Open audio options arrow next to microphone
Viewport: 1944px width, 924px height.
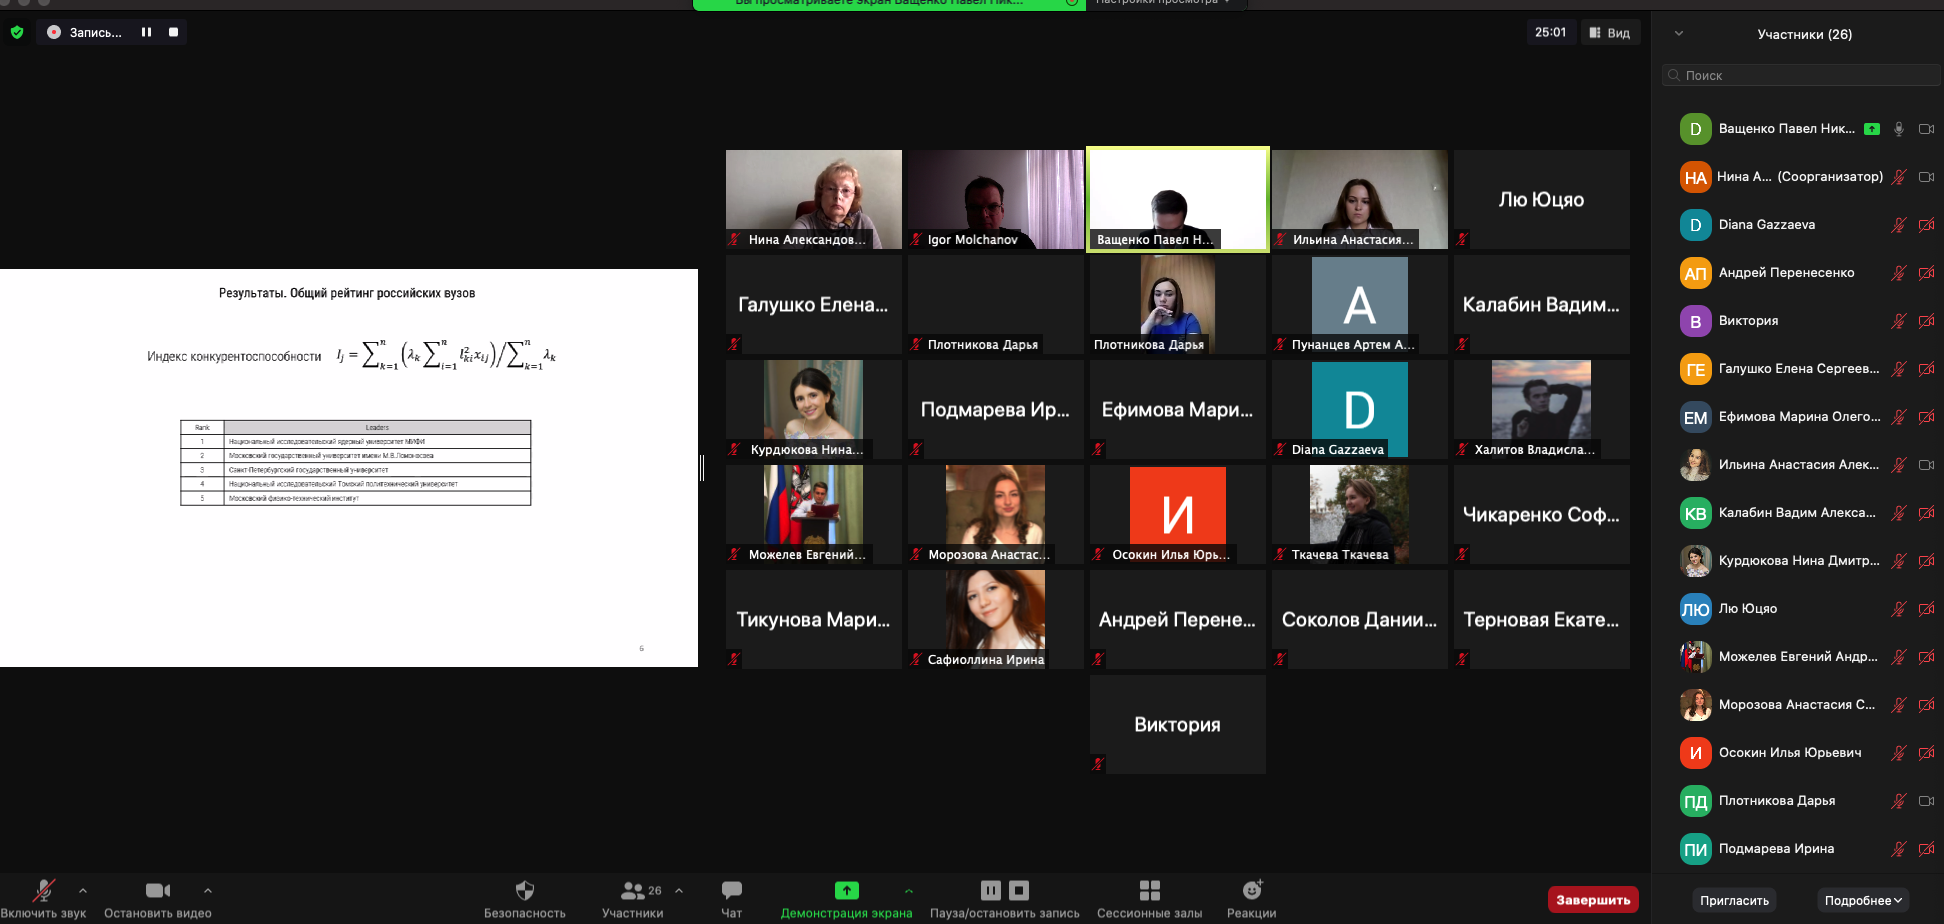tap(83, 890)
